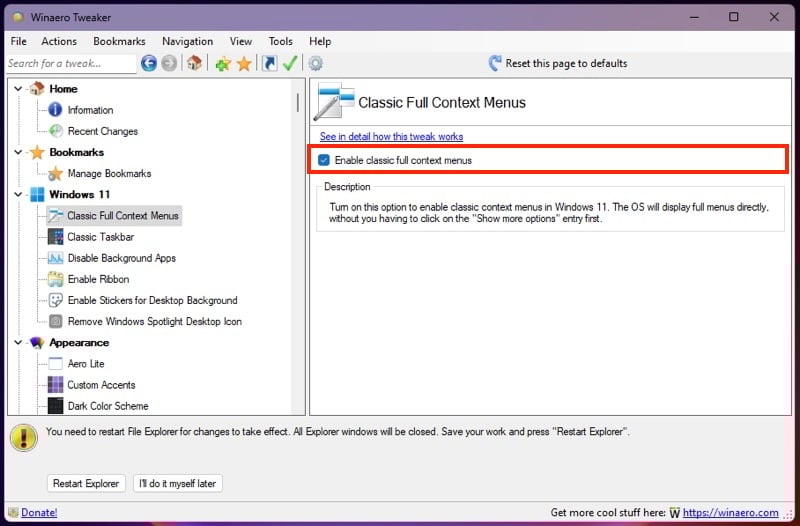Screen dimensions: 800x526
Task: Select Enable Stickers for Desktop Background text
Action: (153, 300)
